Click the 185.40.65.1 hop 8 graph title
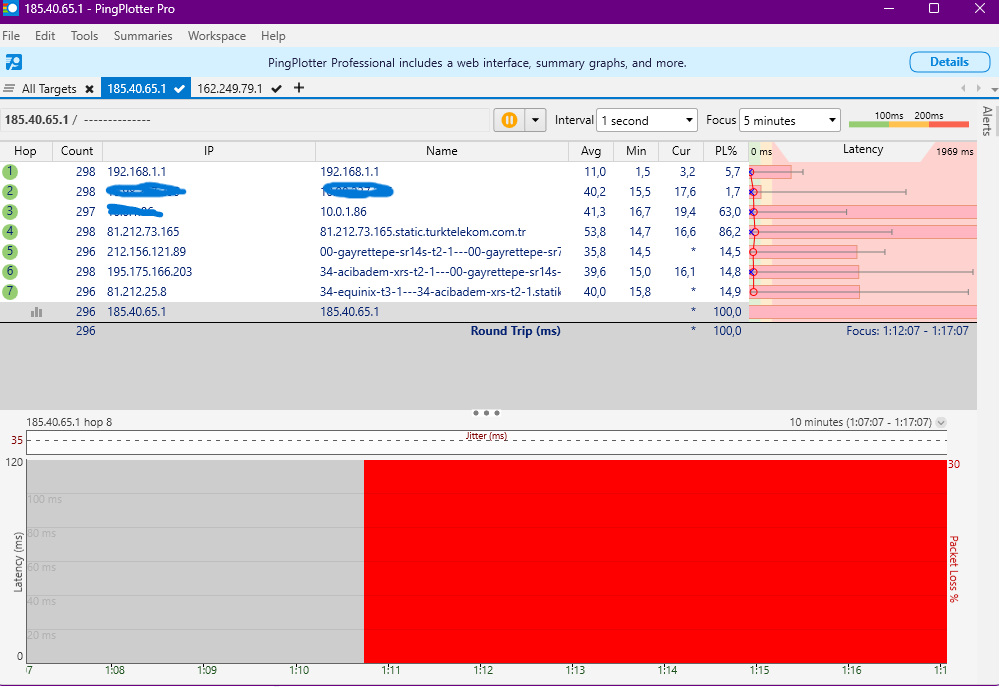999x687 pixels. (x=69, y=422)
